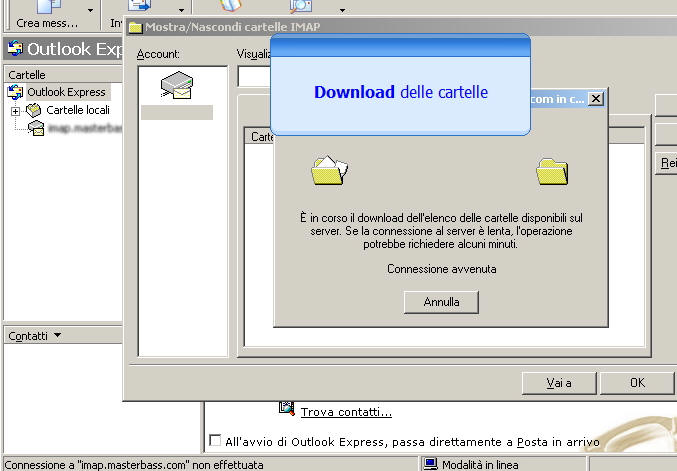Click the closed folder icon in download dialog

(552, 171)
